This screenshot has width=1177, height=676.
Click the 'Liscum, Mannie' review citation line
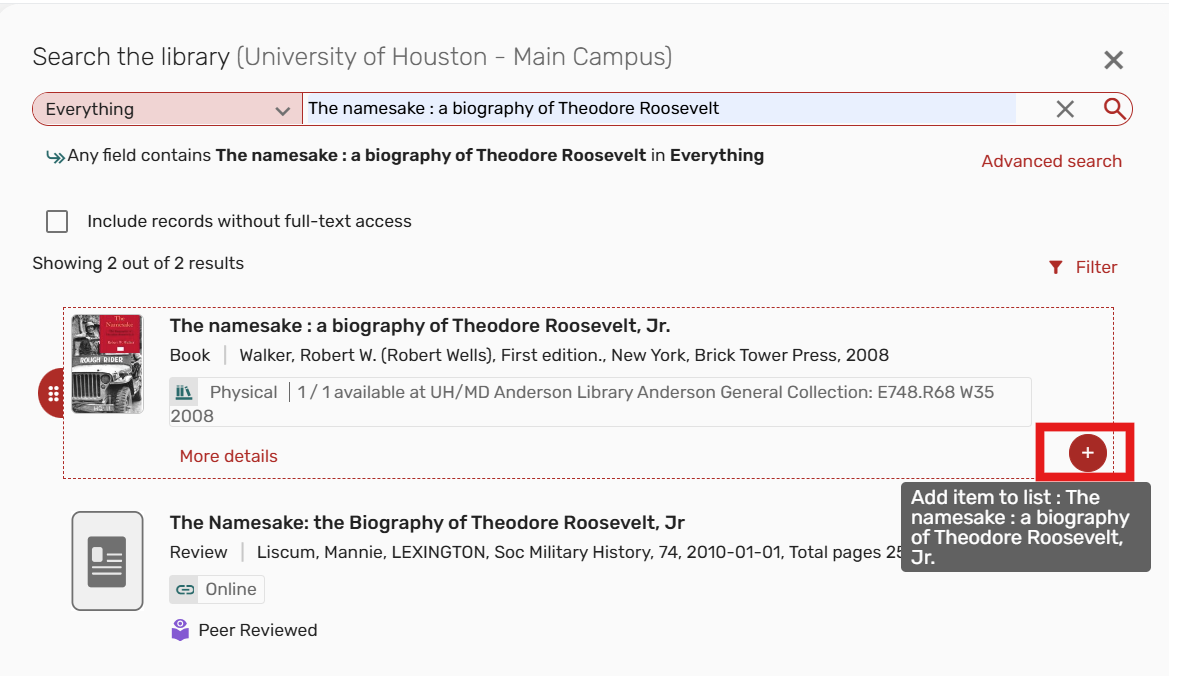(x=579, y=552)
